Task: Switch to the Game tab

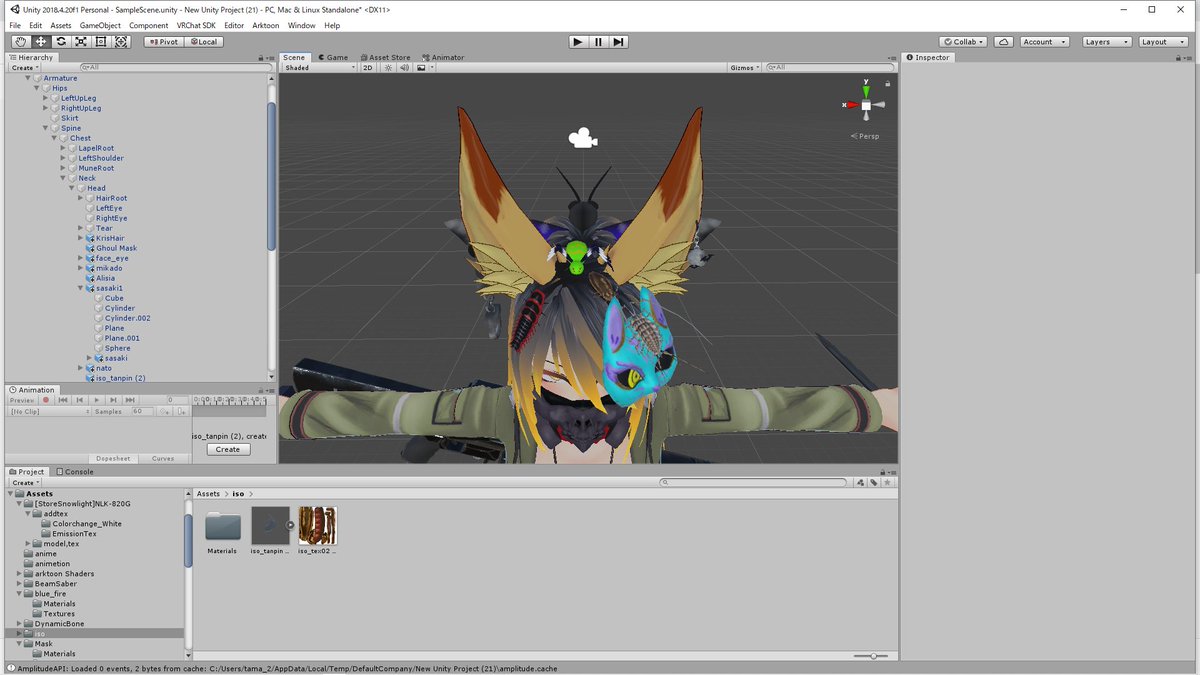Action: [x=333, y=57]
